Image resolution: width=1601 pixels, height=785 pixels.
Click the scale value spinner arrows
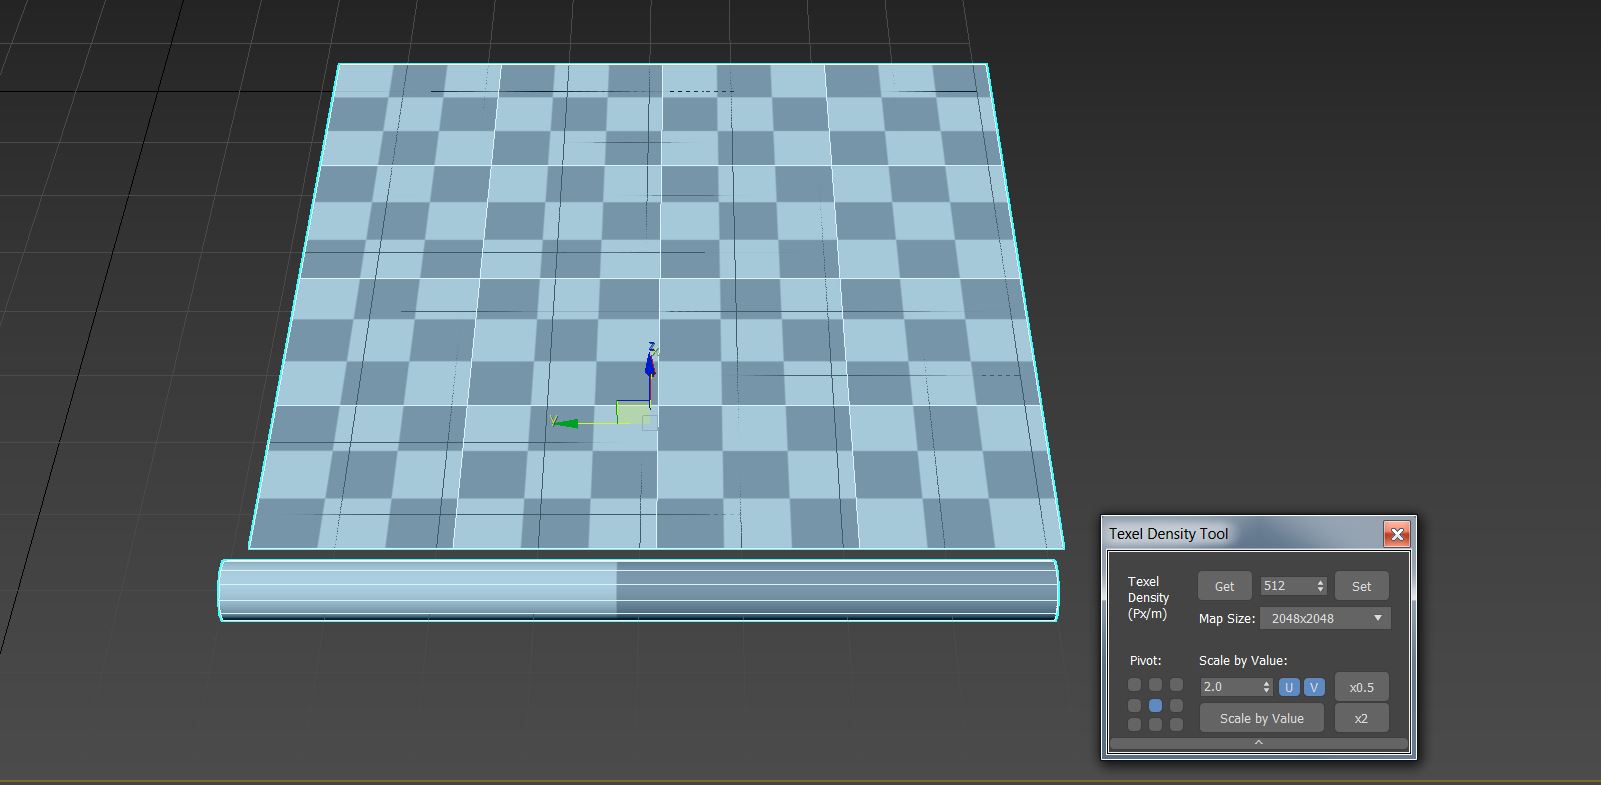tap(1266, 687)
